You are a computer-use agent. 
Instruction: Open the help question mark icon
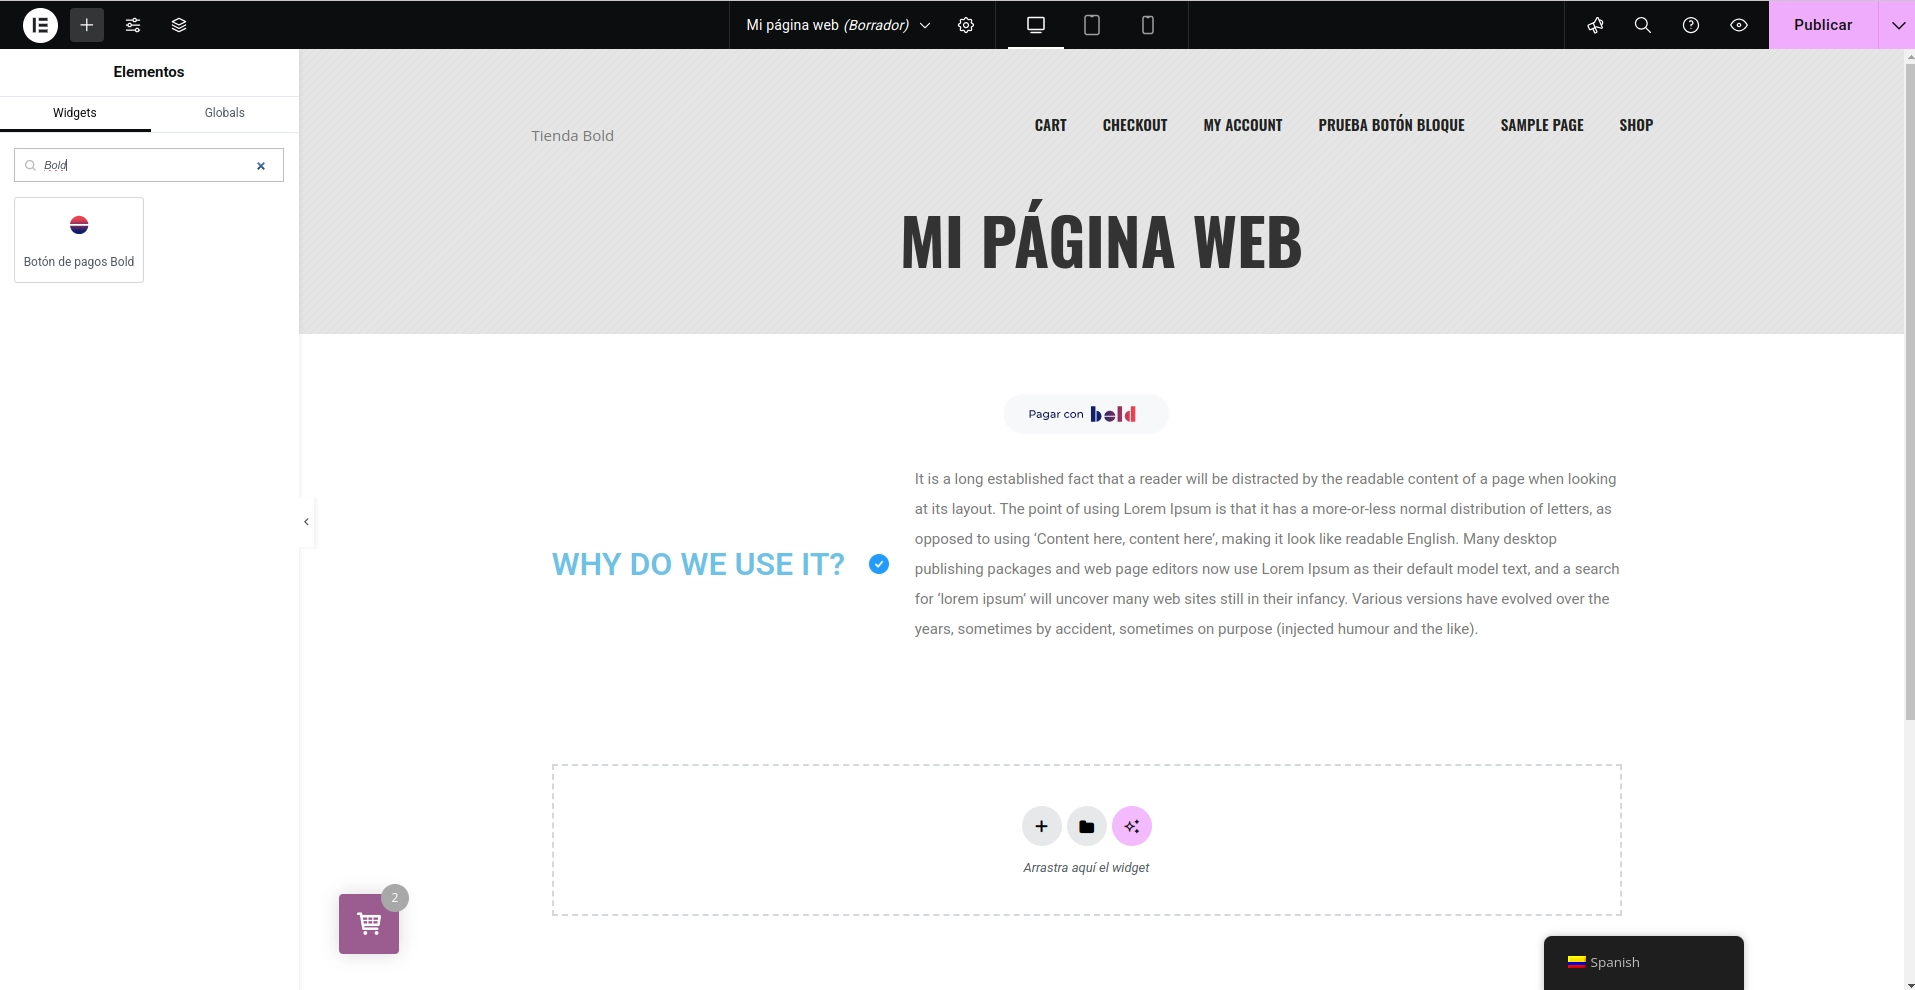click(x=1691, y=25)
